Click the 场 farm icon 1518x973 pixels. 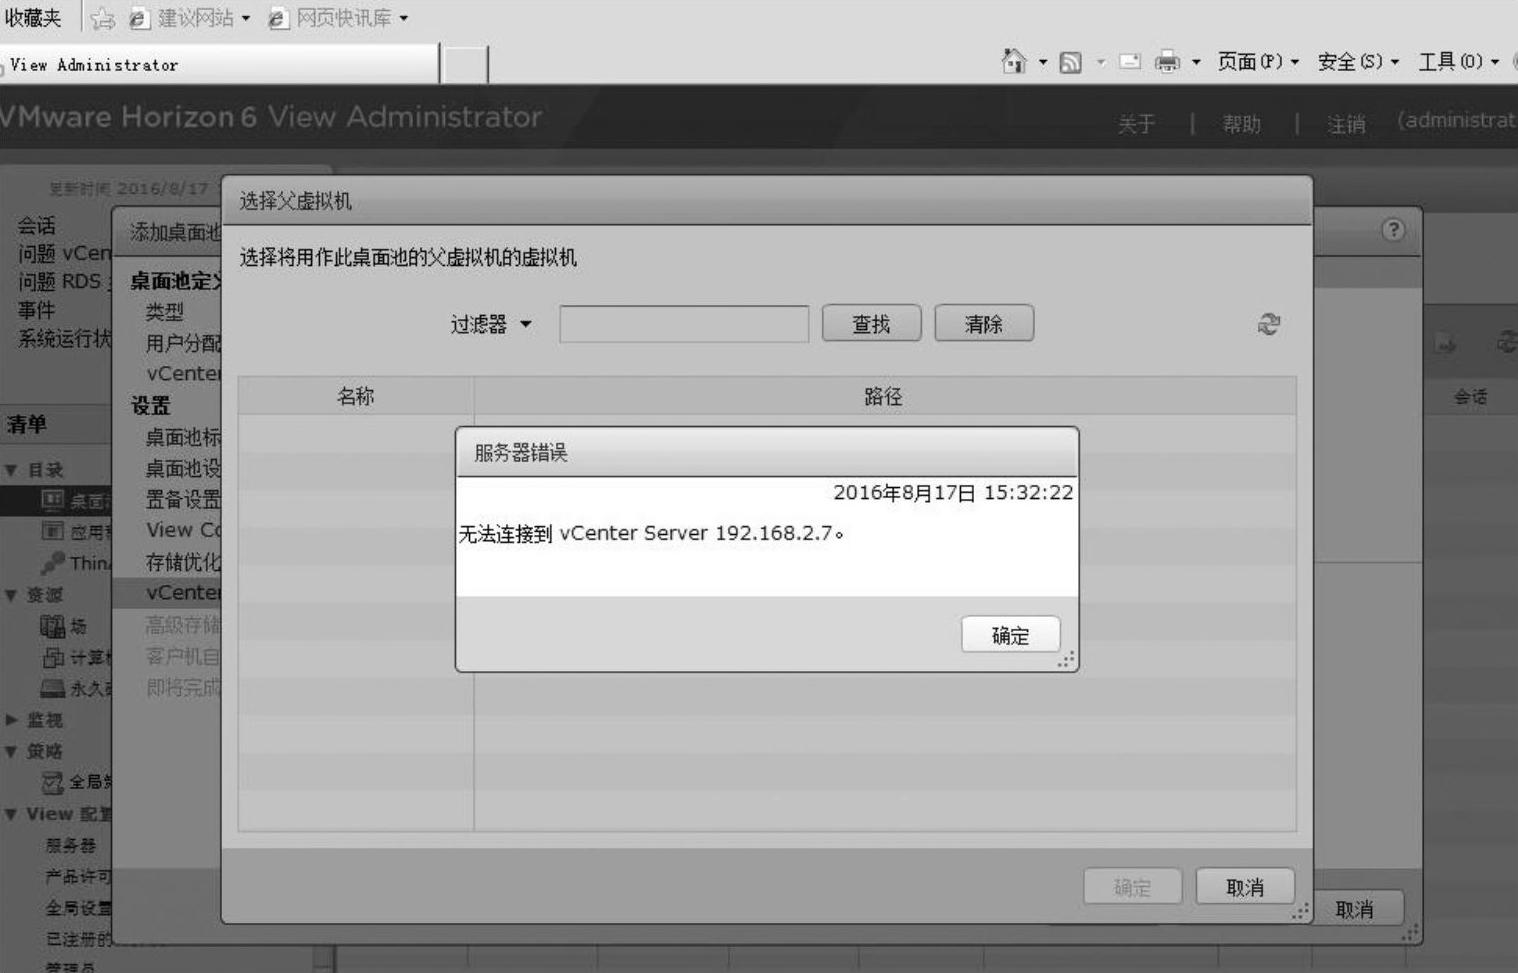click(x=52, y=626)
